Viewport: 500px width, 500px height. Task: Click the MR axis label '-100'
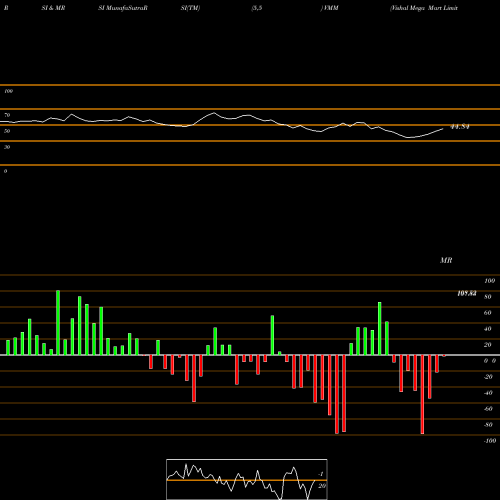(x=490, y=441)
